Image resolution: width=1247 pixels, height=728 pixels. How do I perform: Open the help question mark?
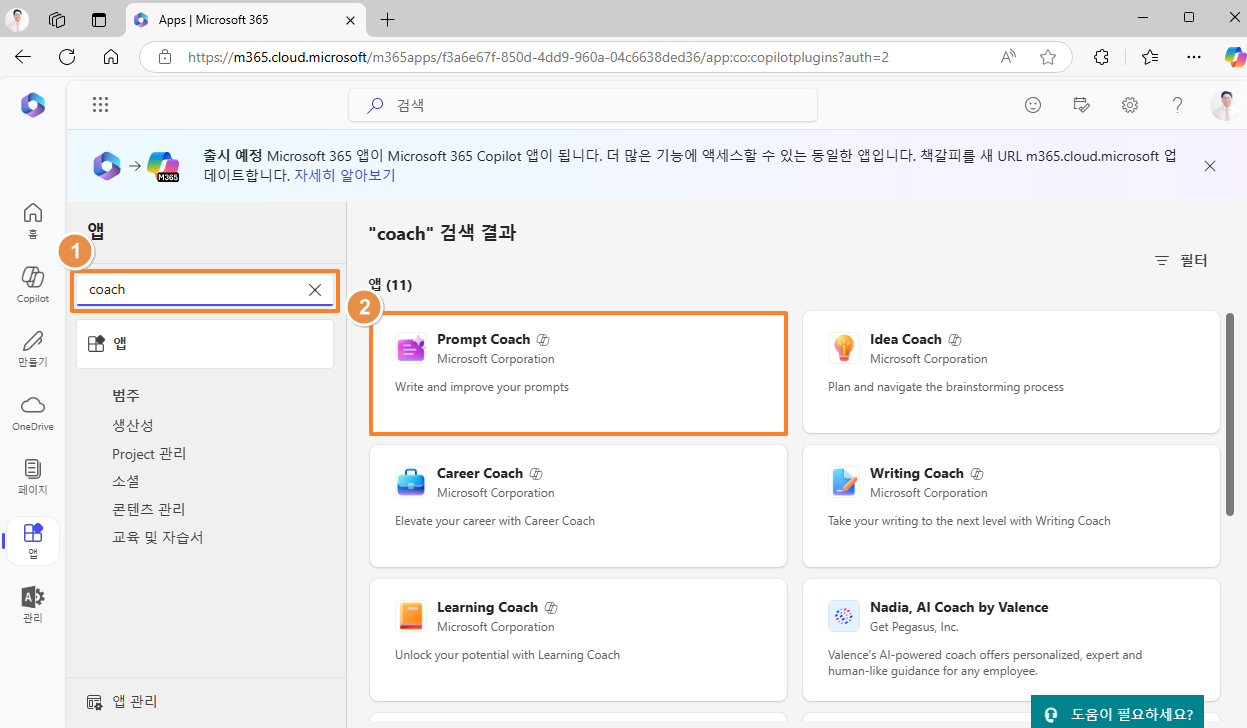coord(1178,105)
